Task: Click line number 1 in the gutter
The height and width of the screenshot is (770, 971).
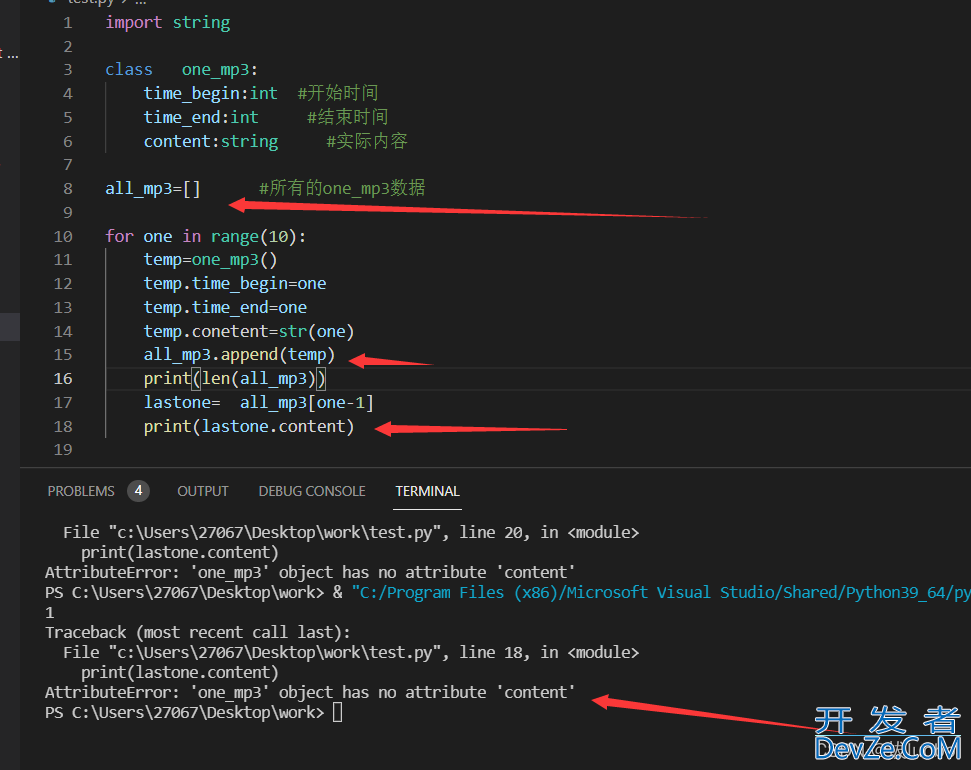Action: point(67,22)
